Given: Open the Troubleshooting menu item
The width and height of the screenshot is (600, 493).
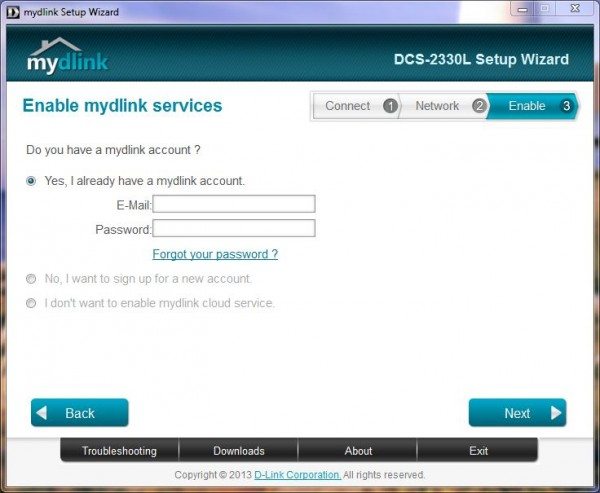Looking at the screenshot, I should click(x=119, y=451).
